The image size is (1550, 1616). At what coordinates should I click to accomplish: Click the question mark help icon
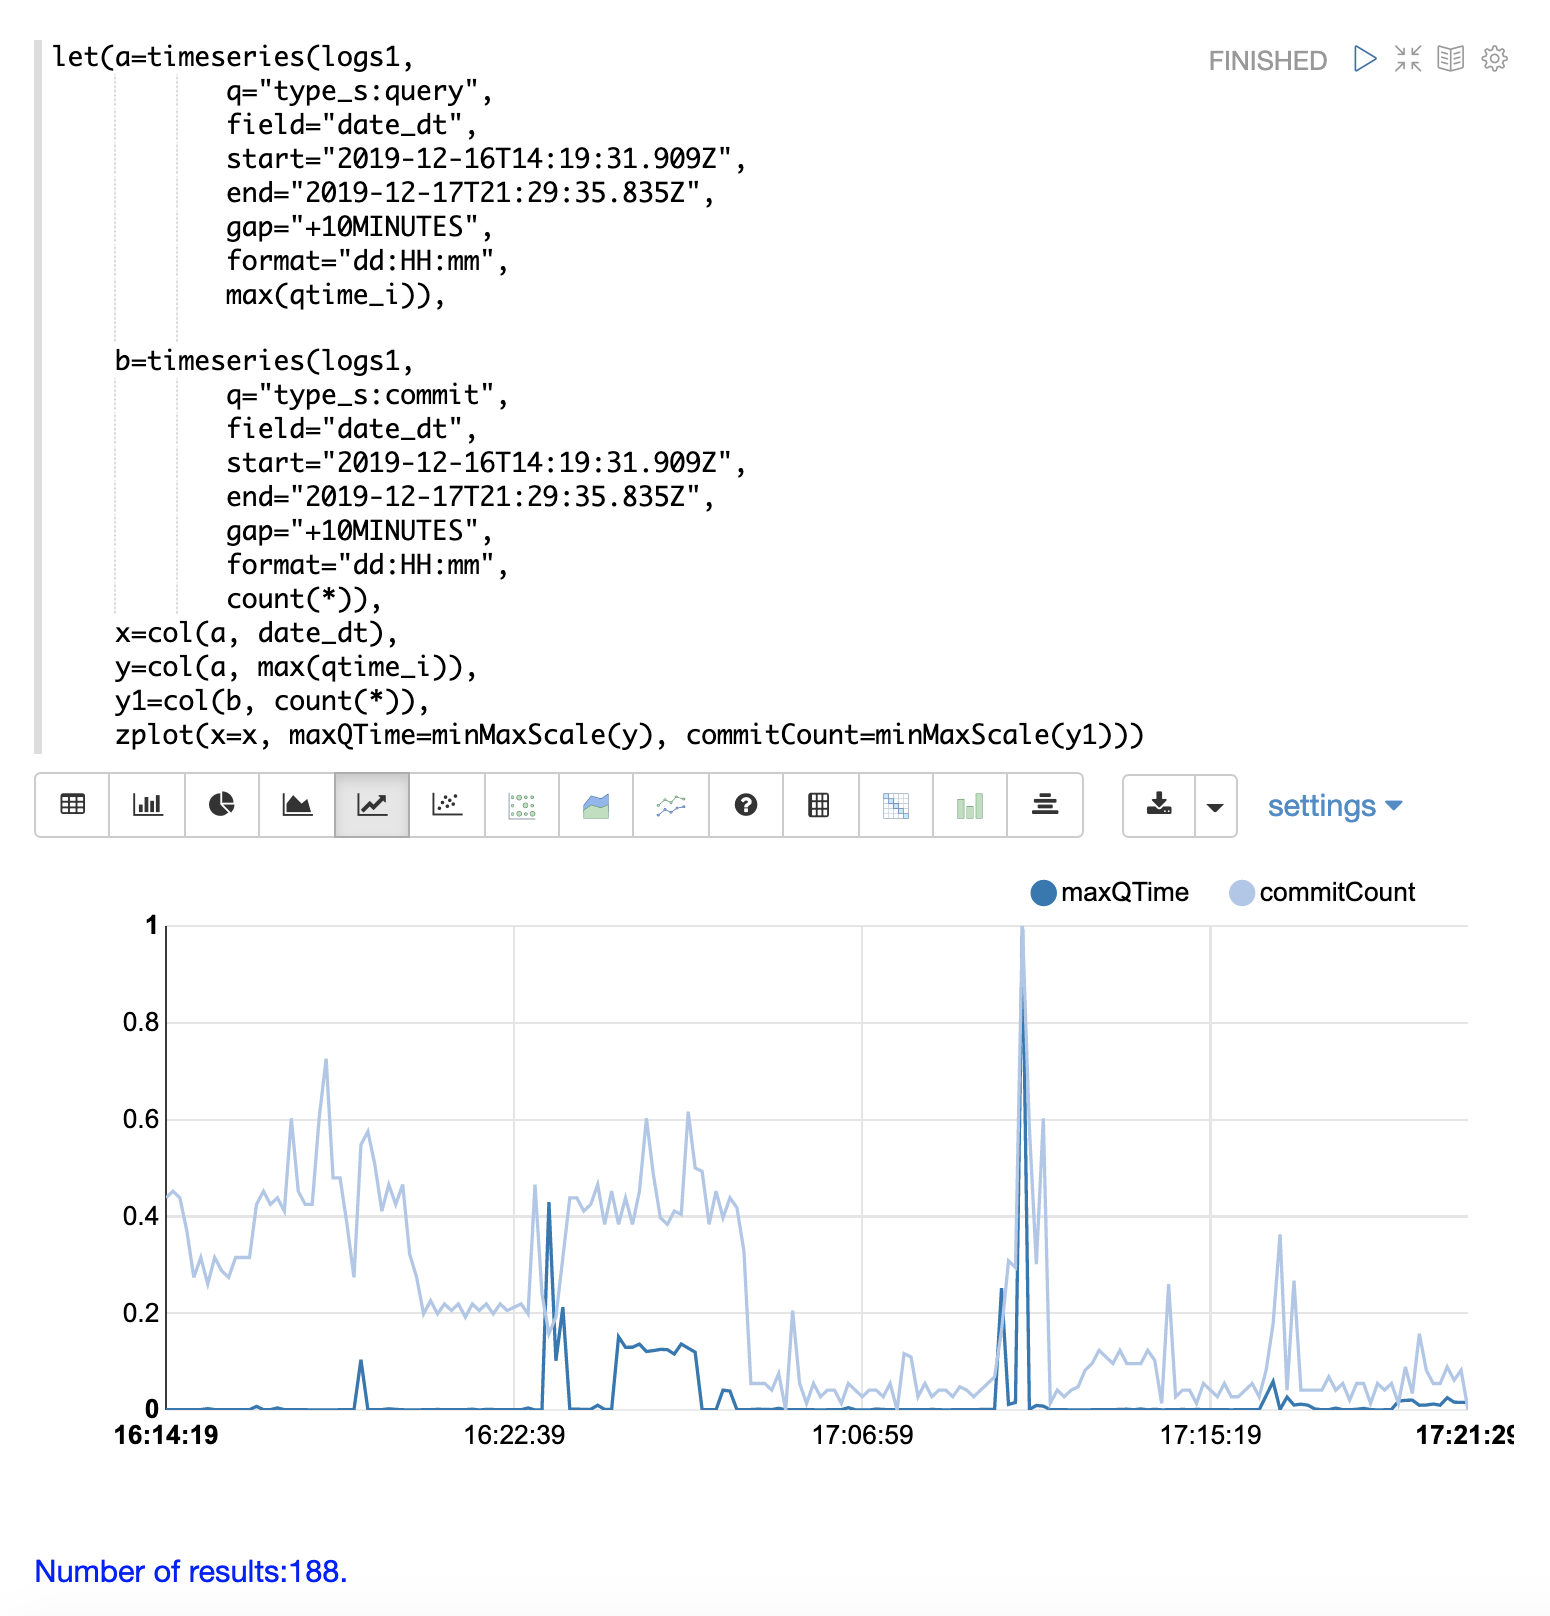pos(745,805)
